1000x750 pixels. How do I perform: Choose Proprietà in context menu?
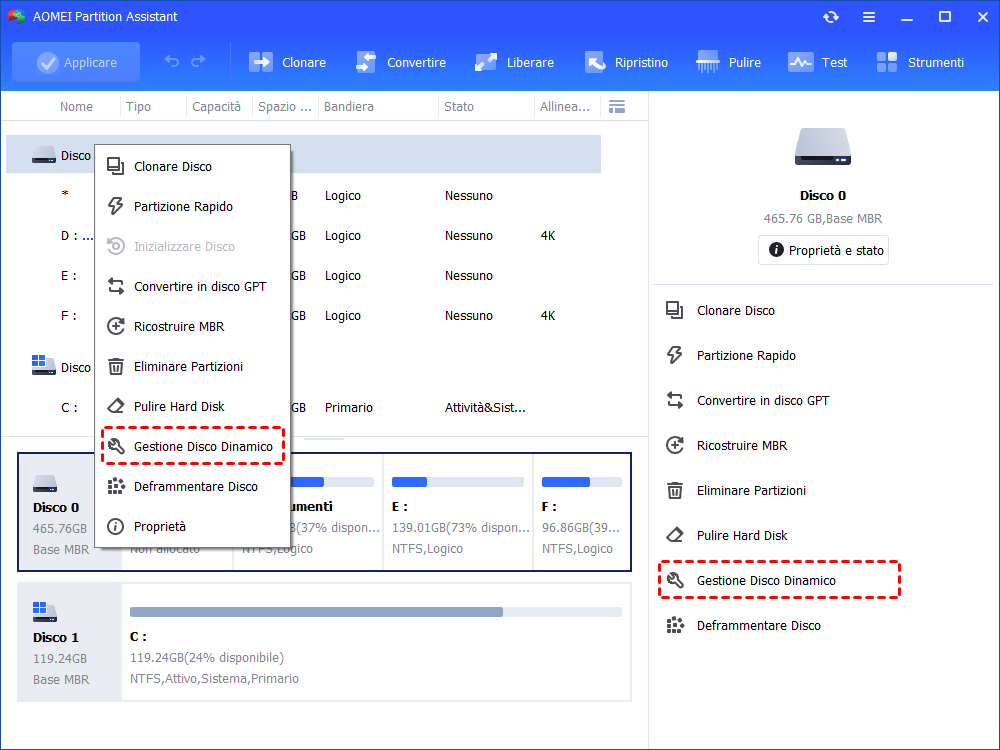coord(192,527)
